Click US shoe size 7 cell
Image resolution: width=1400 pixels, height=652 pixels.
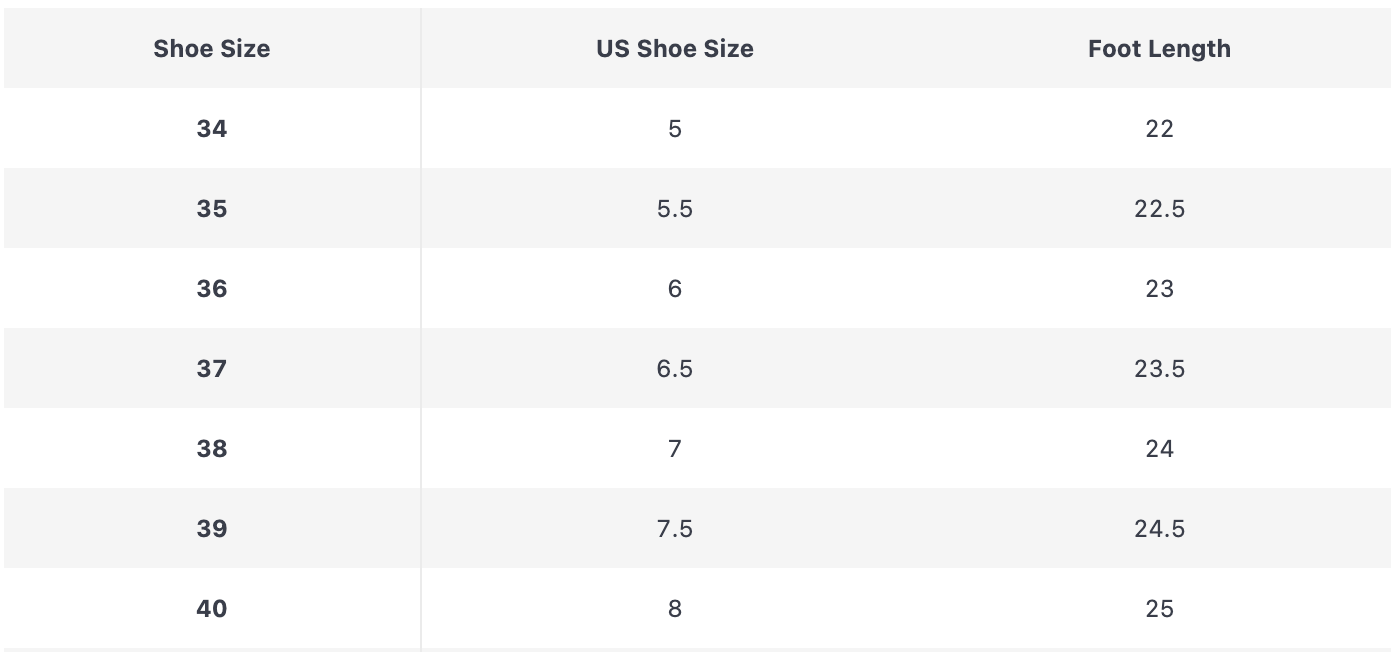tap(675, 448)
